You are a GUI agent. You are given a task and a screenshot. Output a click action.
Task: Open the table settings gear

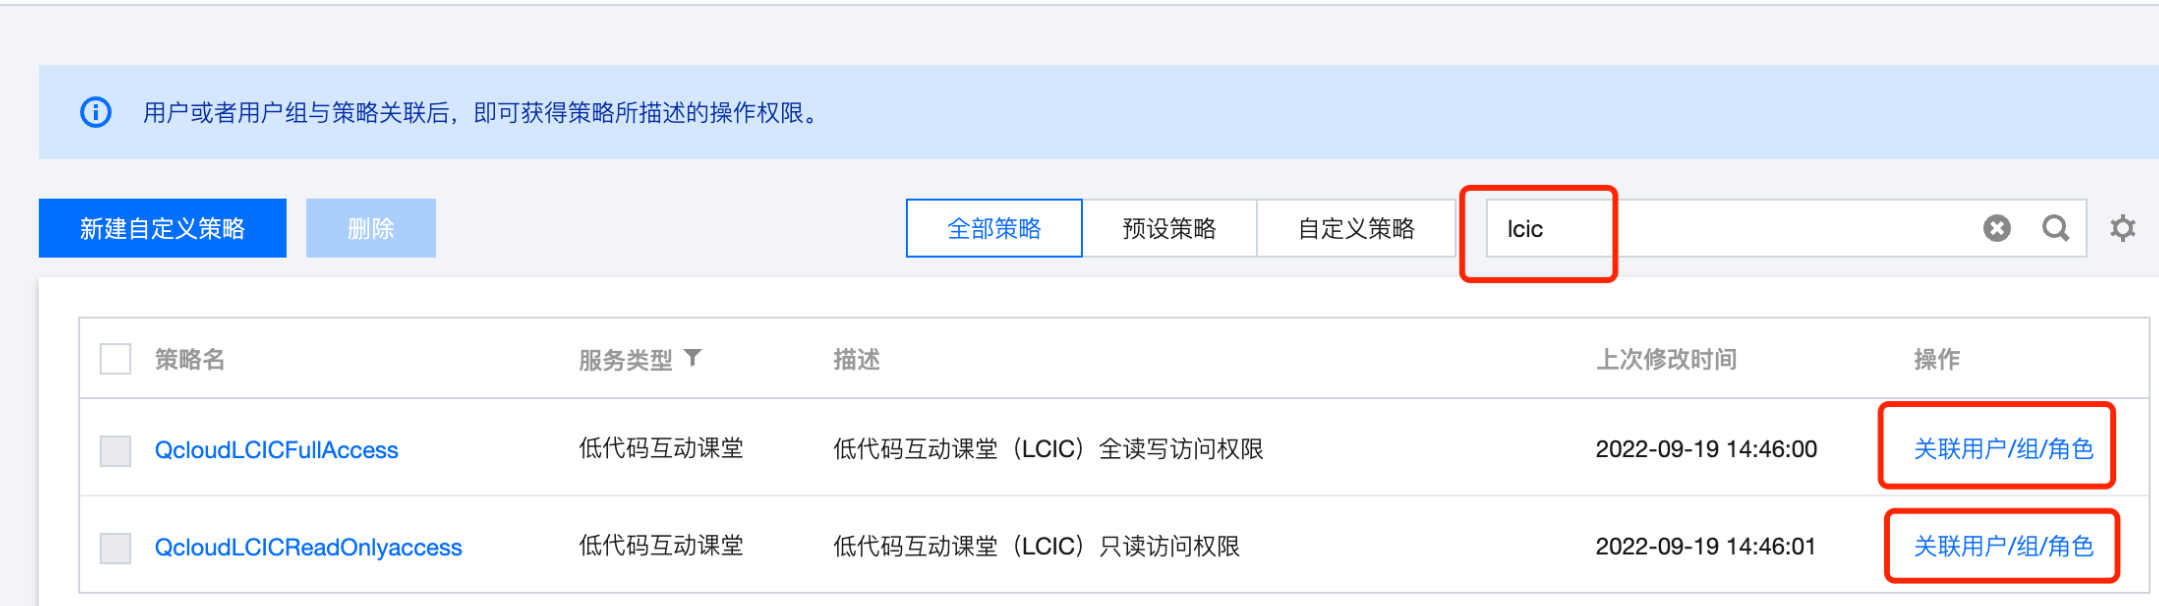pyautogui.click(x=2122, y=229)
